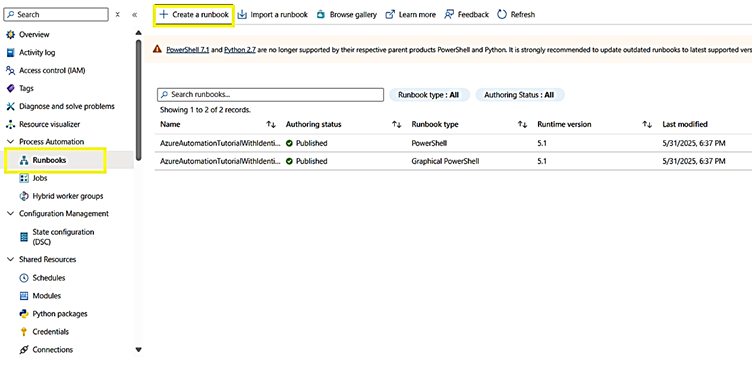Click the Runbooks icon in sidebar
This screenshot has height=381, width=752.
(24, 160)
